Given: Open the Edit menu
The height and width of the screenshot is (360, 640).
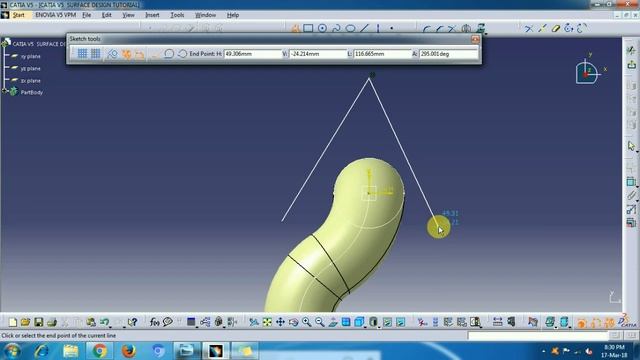Looking at the screenshot, I should point(107,15).
